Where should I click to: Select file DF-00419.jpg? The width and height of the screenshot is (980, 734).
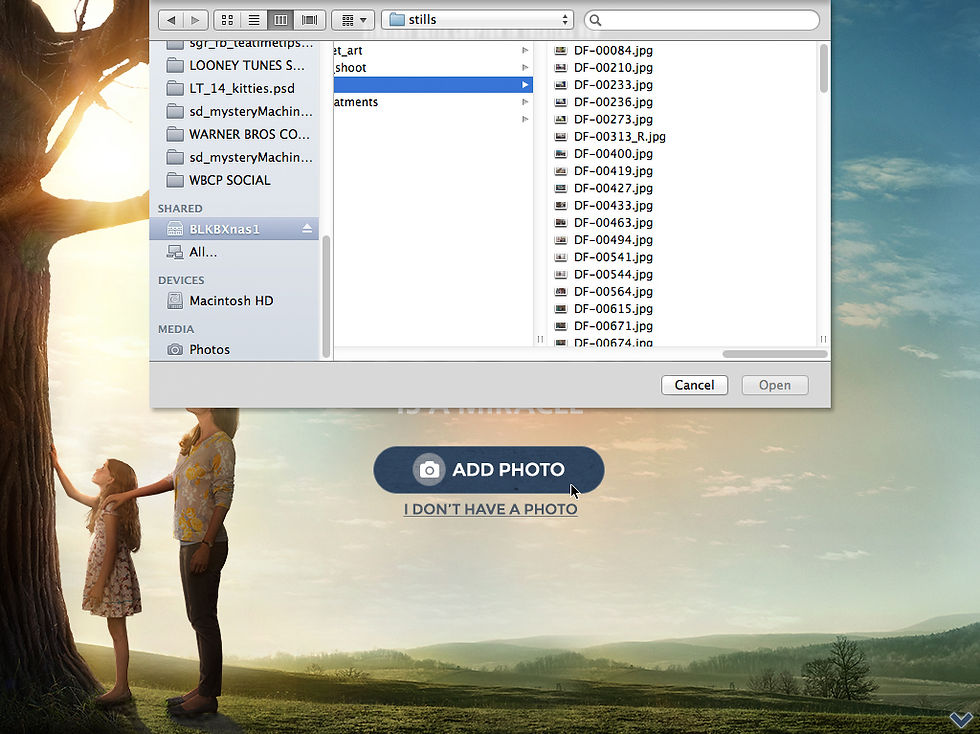click(x=612, y=171)
